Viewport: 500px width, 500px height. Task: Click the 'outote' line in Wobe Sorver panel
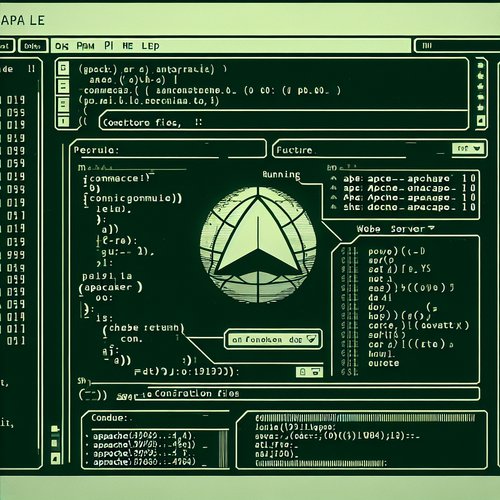pos(383,363)
